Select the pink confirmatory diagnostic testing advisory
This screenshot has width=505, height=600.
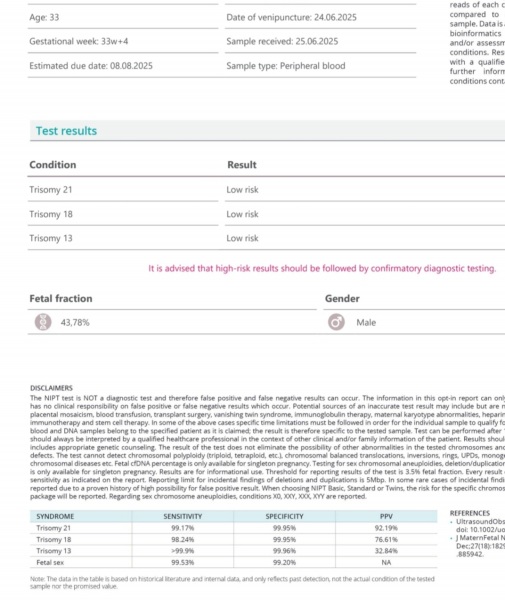click(x=322, y=269)
